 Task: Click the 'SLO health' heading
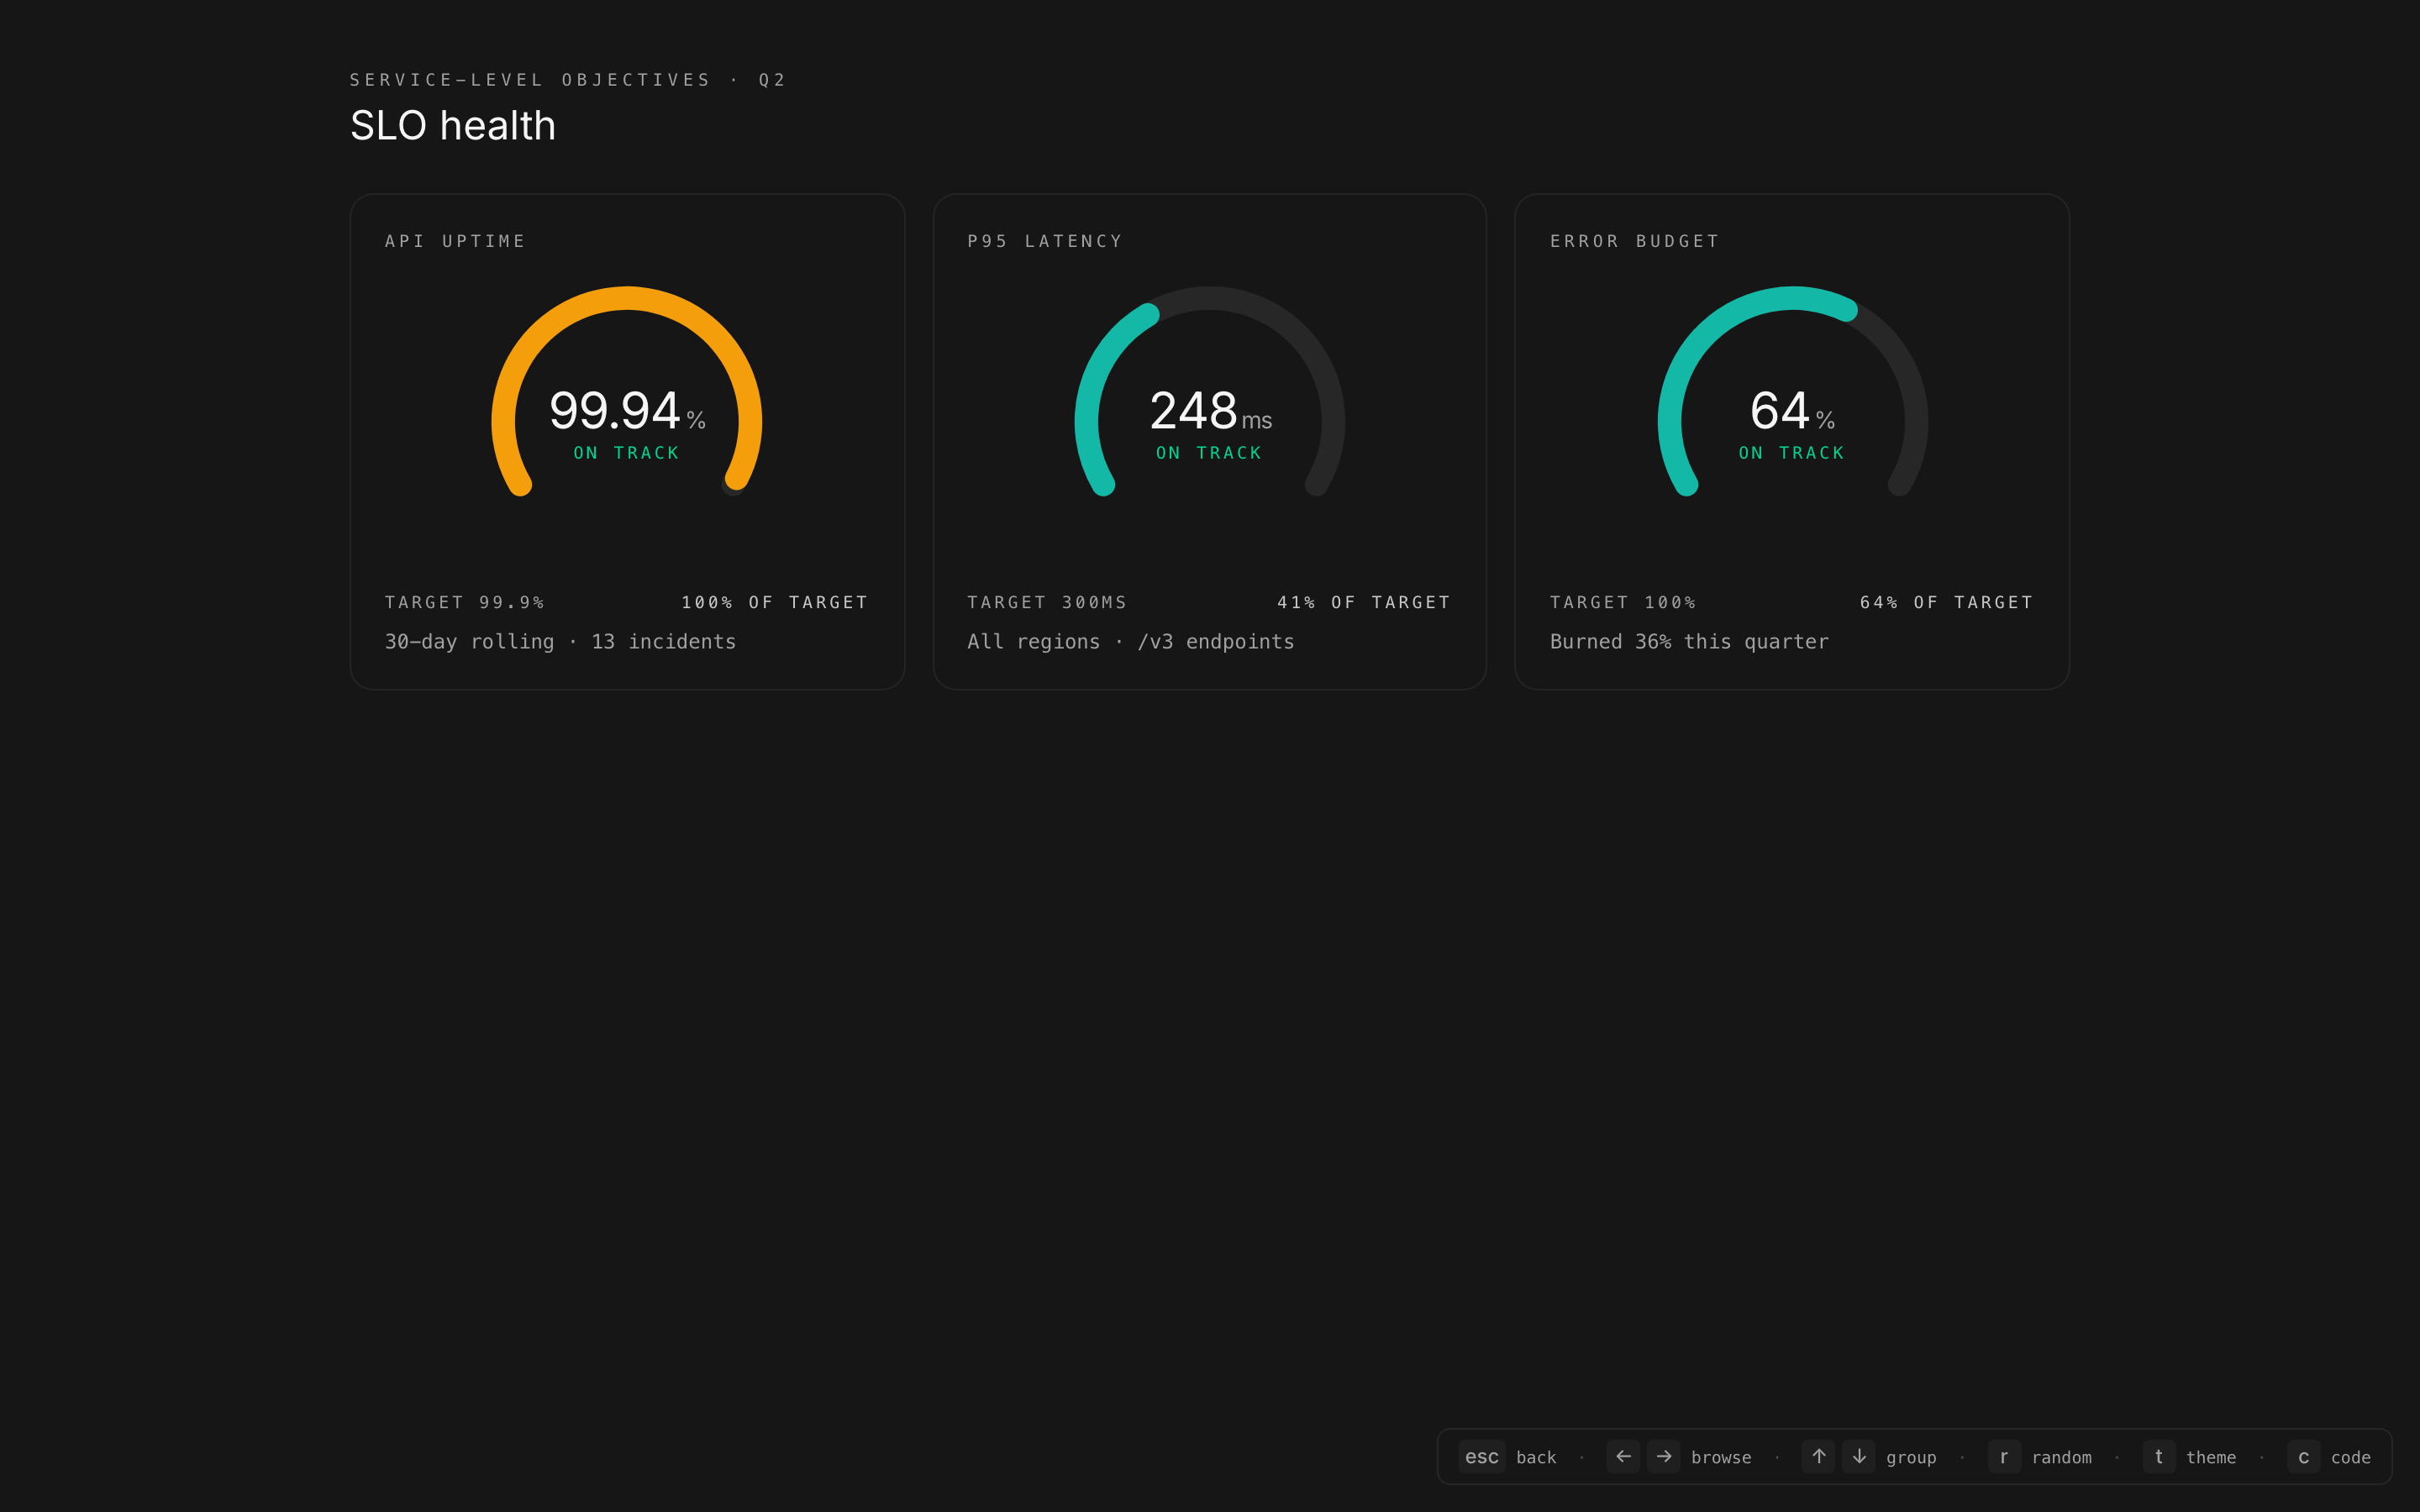coord(453,126)
